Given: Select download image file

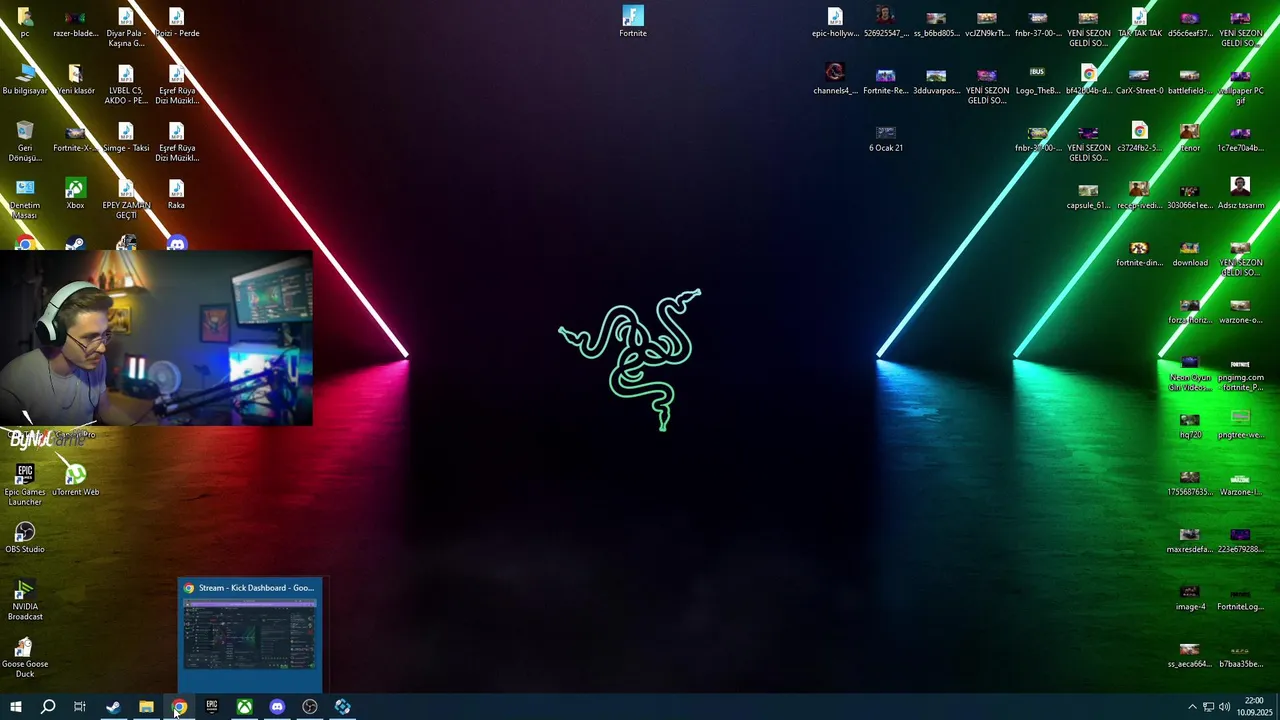Looking at the screenshot, I should pyautogui.click(x=1189, y=252).
